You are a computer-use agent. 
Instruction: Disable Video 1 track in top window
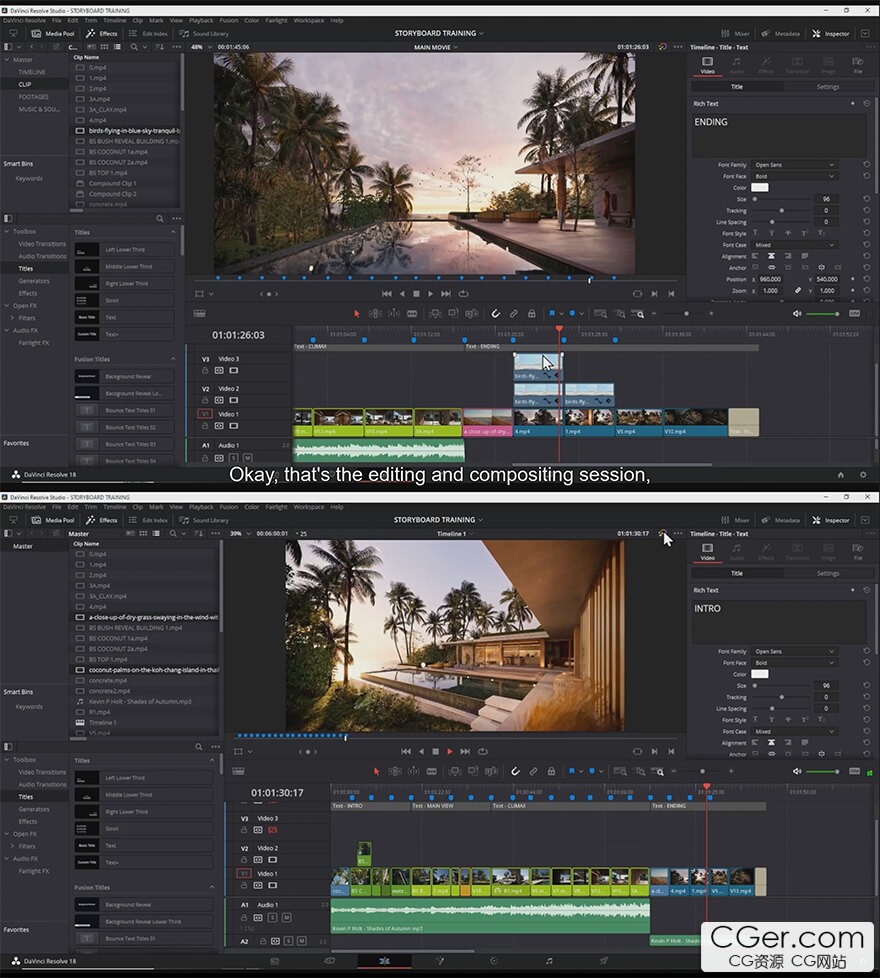(x=234, y=426)
